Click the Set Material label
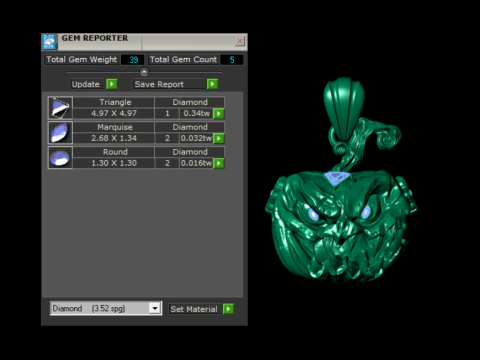This screenshot has width=480, height=360. point(194,309)
